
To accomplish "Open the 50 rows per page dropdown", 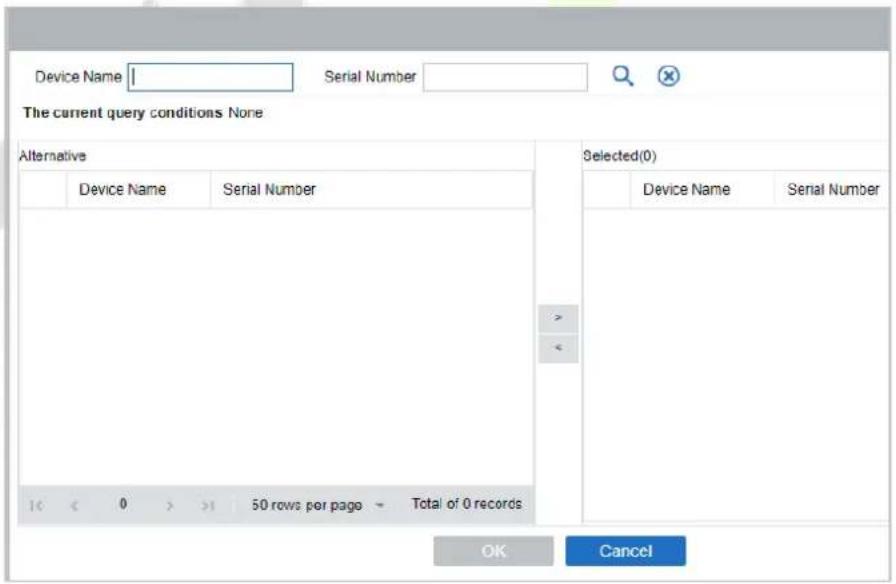I will pyautogui.click(x=317, y=505).
